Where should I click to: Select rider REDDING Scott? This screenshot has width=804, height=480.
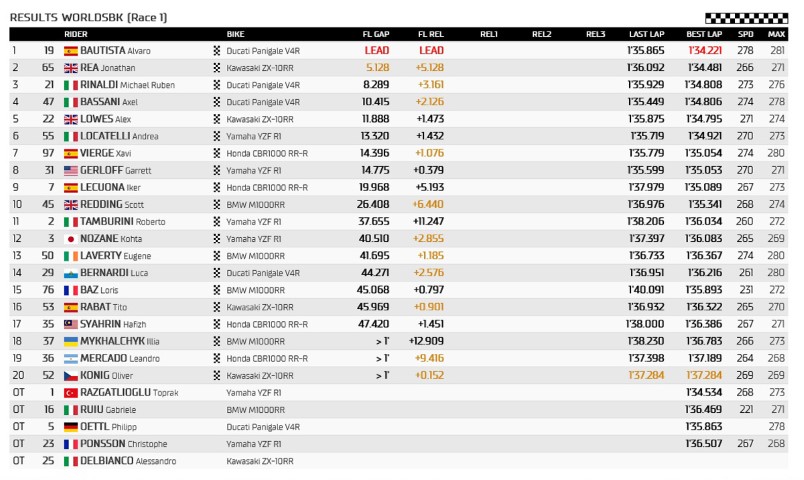pos(113,204)
